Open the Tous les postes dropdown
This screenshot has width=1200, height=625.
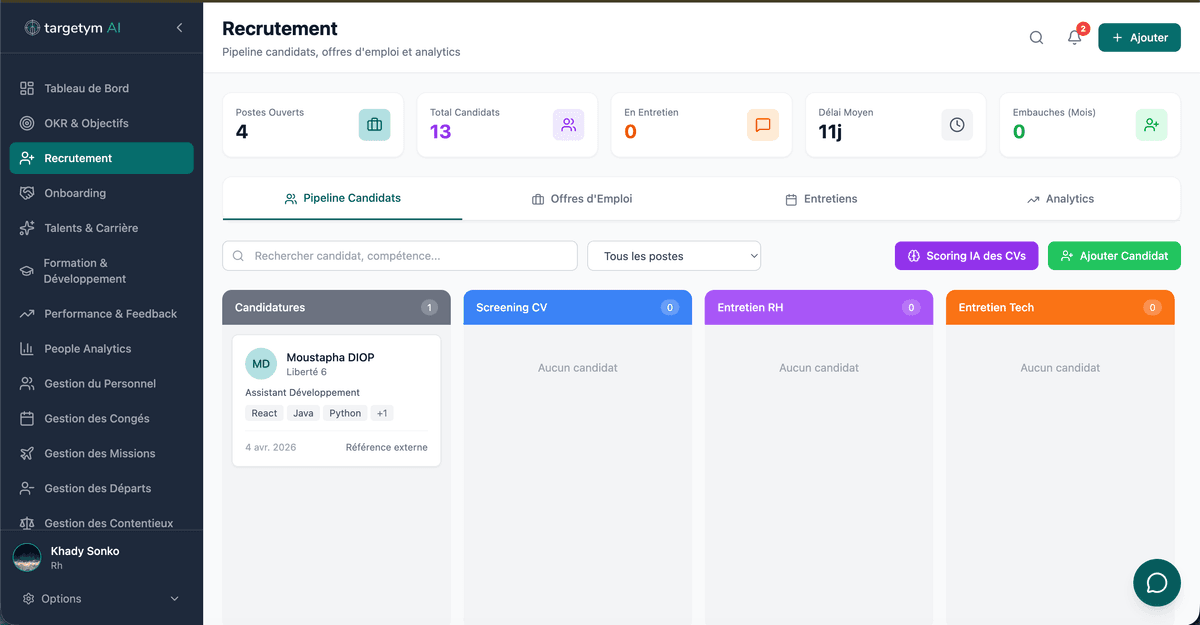[674, 256]
